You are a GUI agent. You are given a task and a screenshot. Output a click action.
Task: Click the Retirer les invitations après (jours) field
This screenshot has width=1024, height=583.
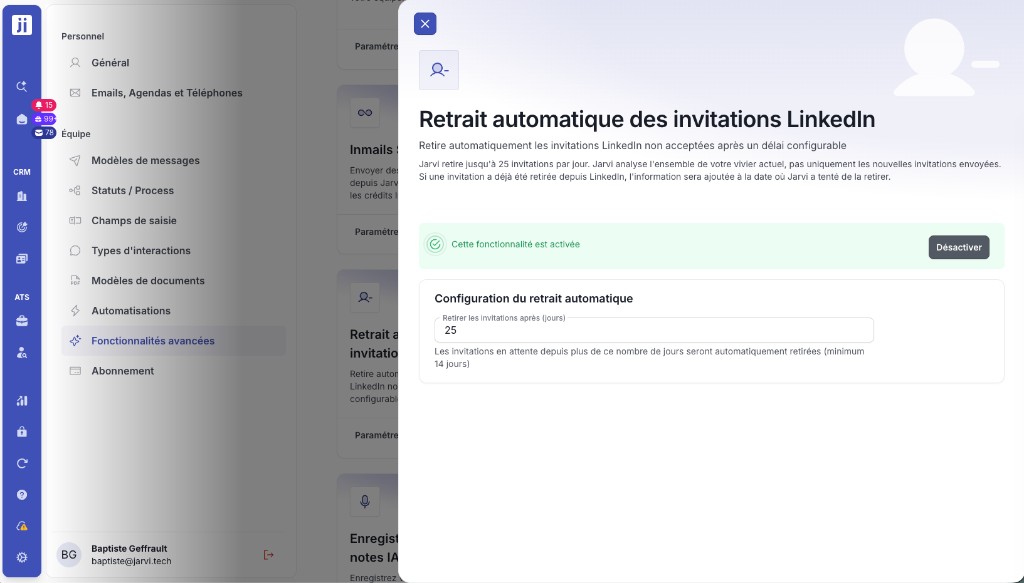coord(654,330)
